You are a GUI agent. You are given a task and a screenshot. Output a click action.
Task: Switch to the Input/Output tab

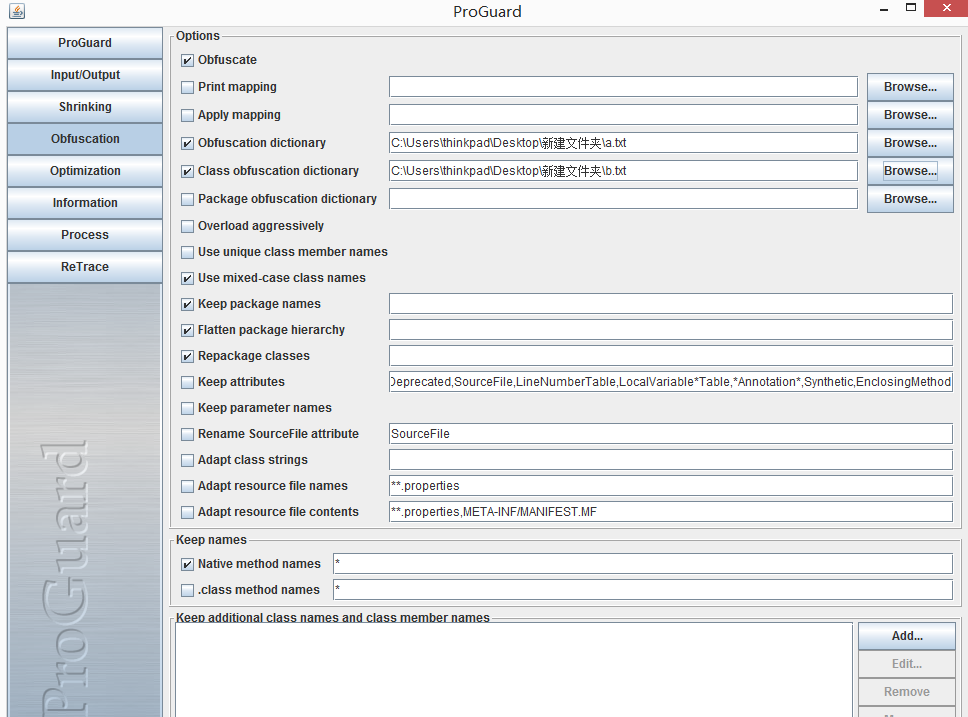point(85,75)
